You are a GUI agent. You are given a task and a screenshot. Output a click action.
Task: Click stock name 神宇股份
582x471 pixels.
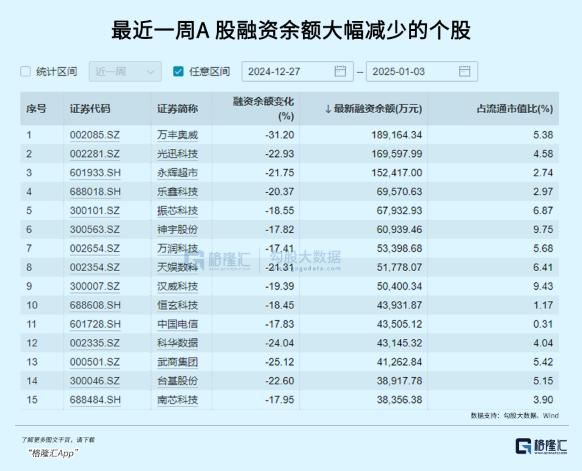[177, 229]
